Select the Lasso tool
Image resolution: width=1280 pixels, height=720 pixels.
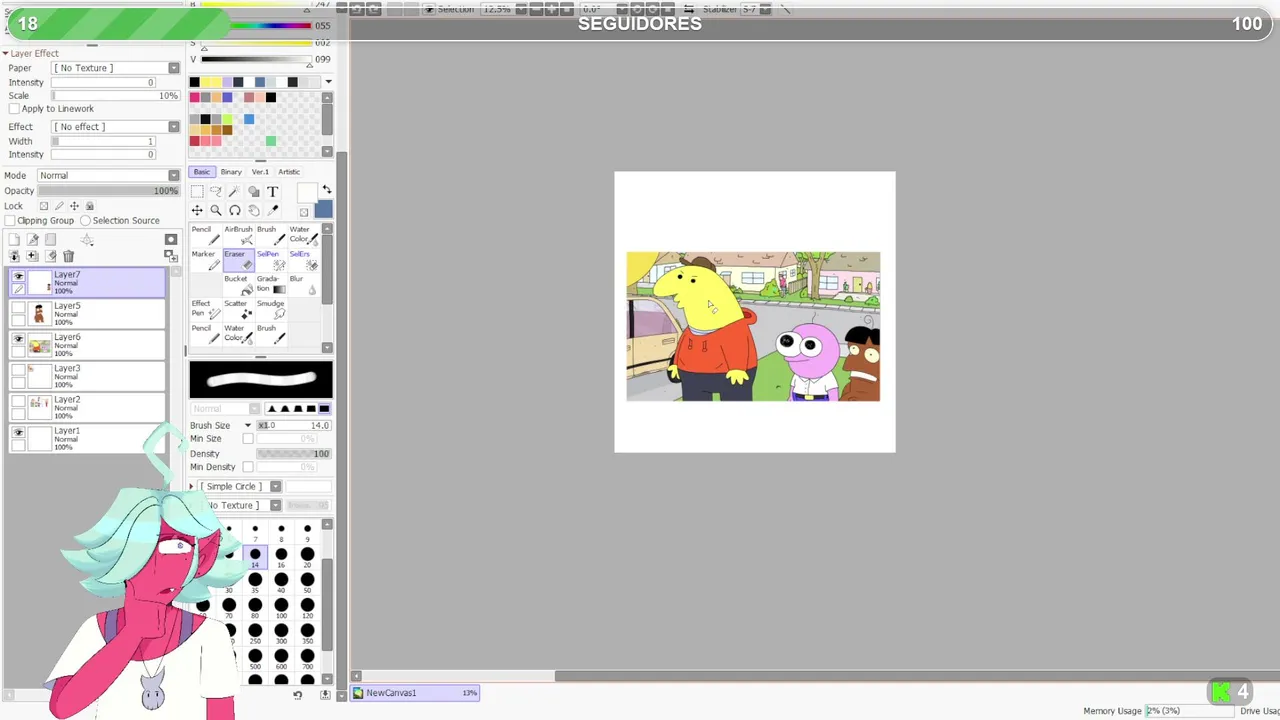(216, 191)
